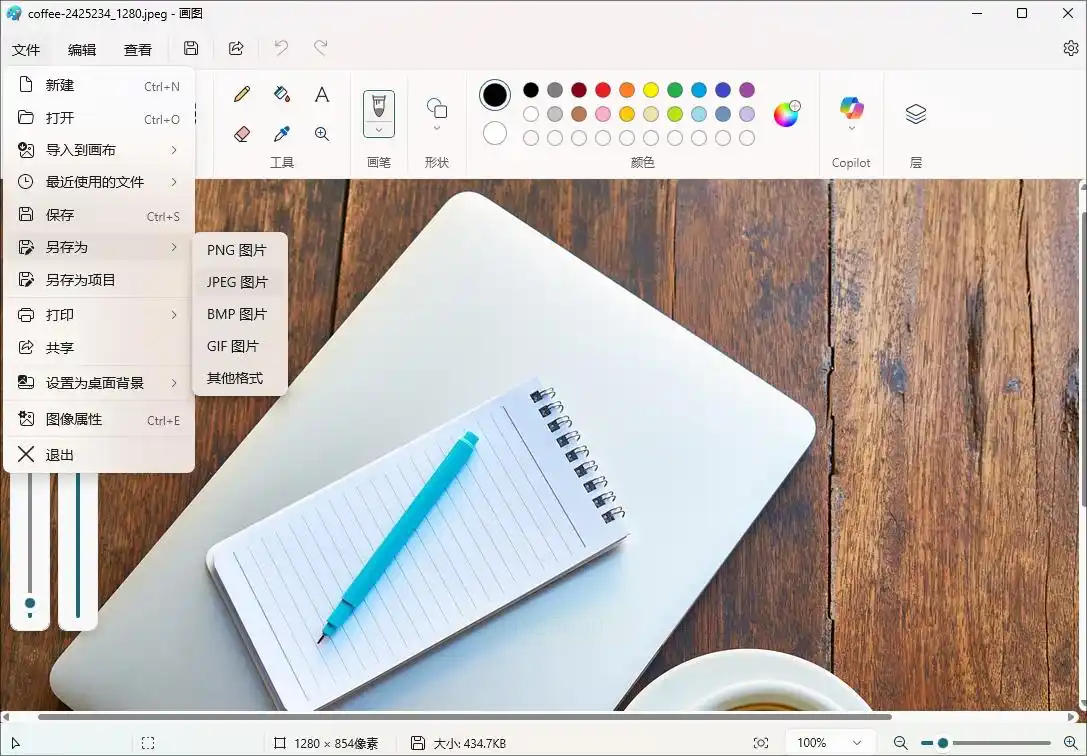This screenshot has width=1087, height=756.
Task: Open the 文件 menu
Action: click(26, 50)
